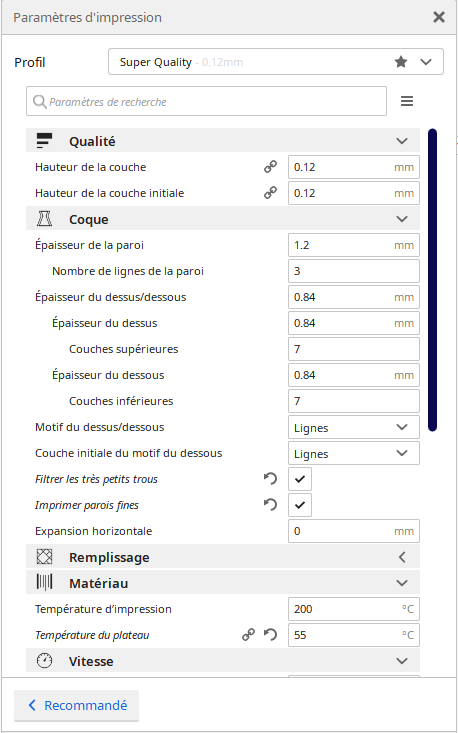Click the Épaisseur du dessus value field

point(354,323)
